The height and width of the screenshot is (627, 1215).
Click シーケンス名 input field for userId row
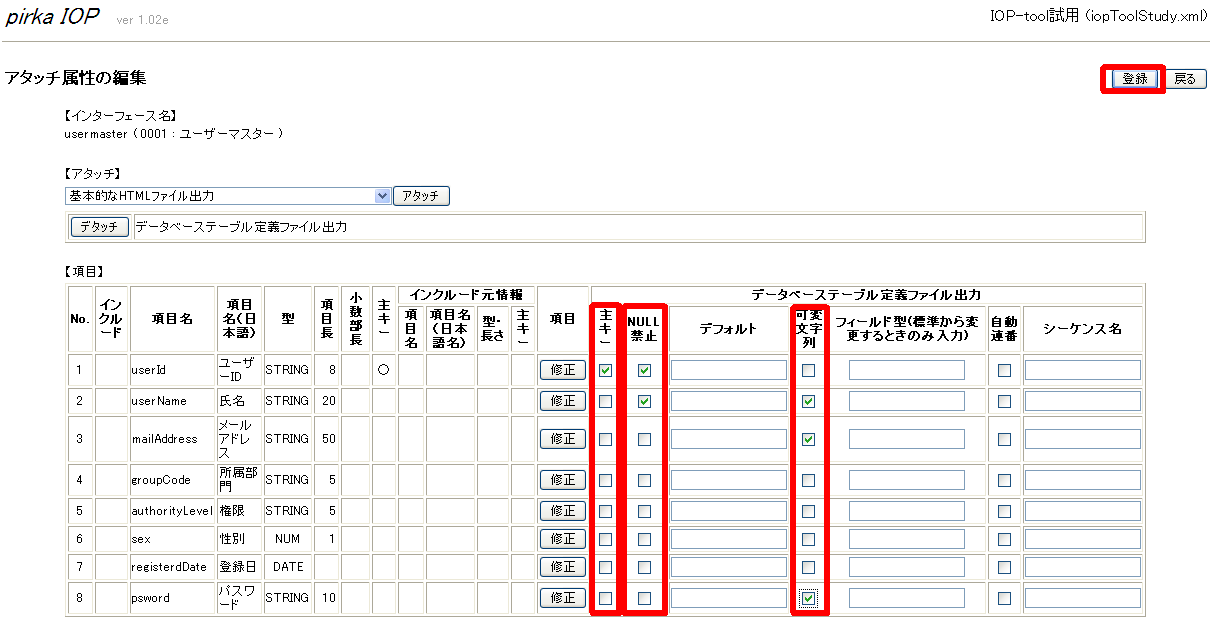(x=1082, y=370)
